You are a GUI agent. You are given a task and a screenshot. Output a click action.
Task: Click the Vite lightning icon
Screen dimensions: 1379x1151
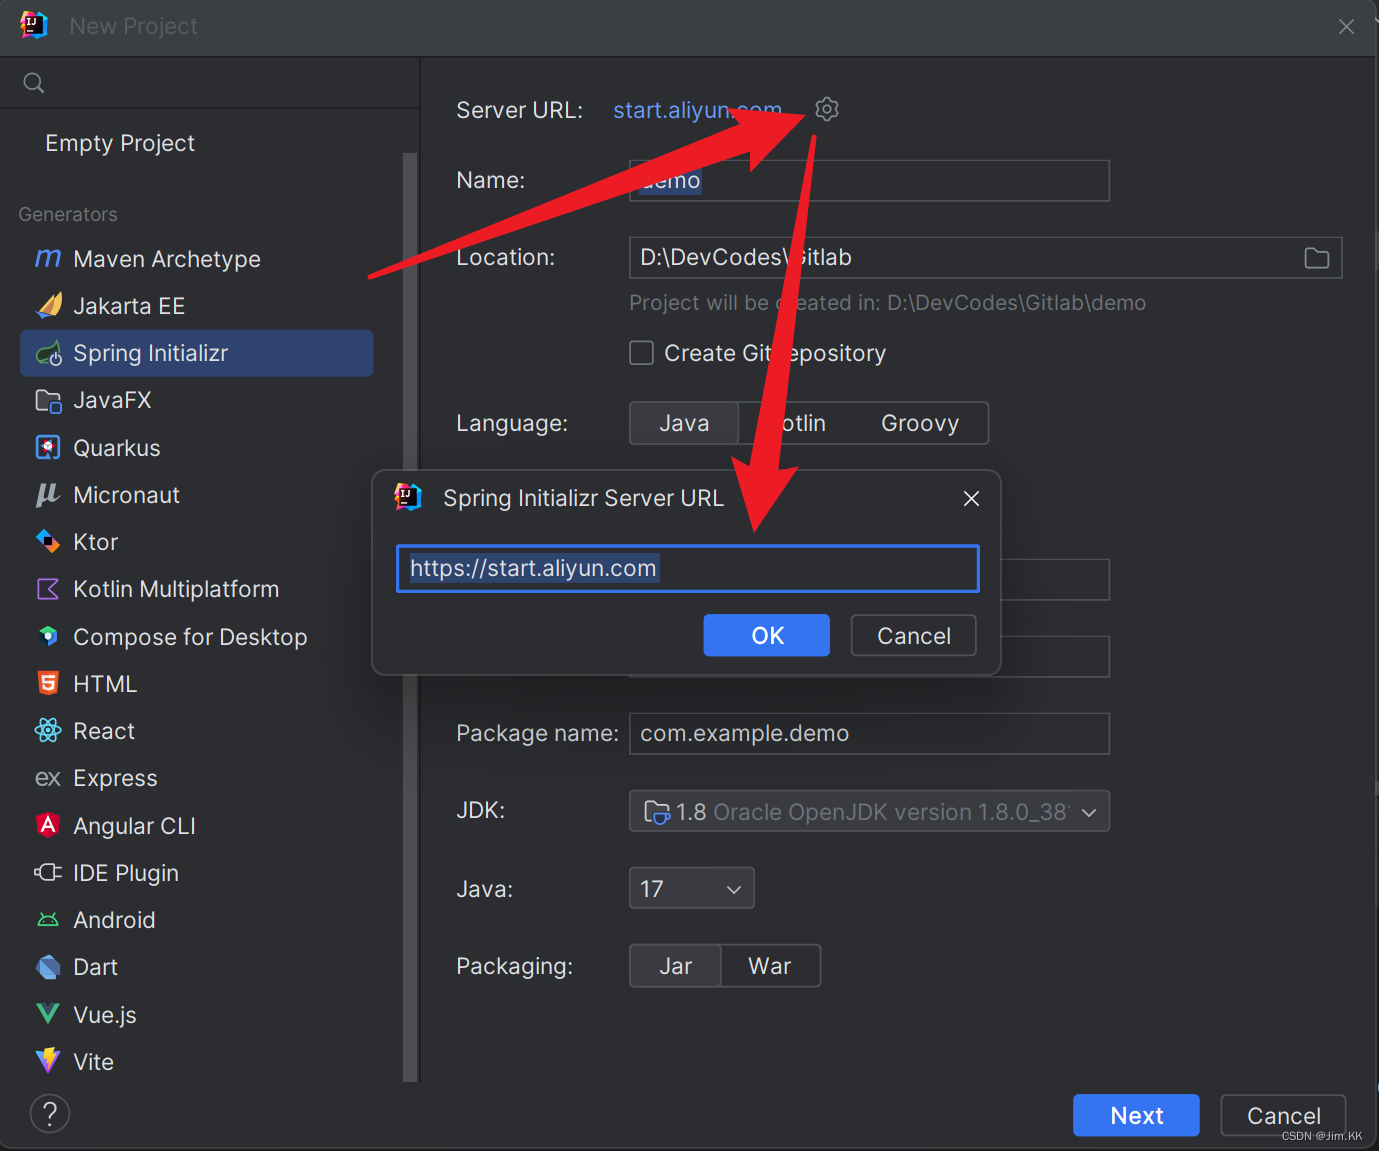coord(48,1061)
